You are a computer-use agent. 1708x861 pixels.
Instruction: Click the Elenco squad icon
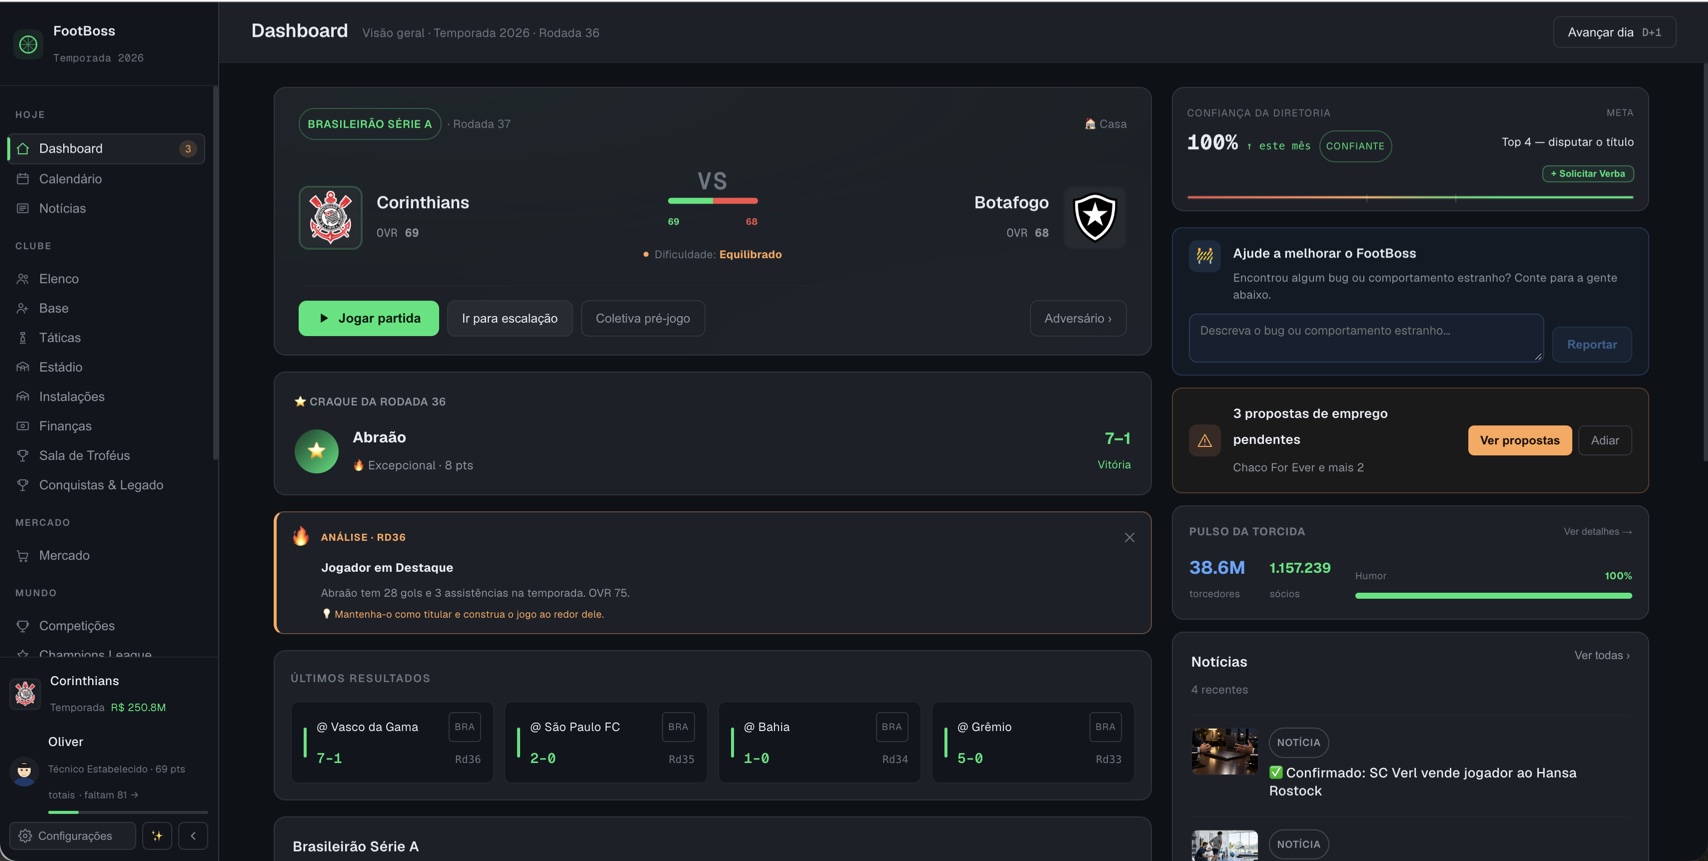[23, 279]
